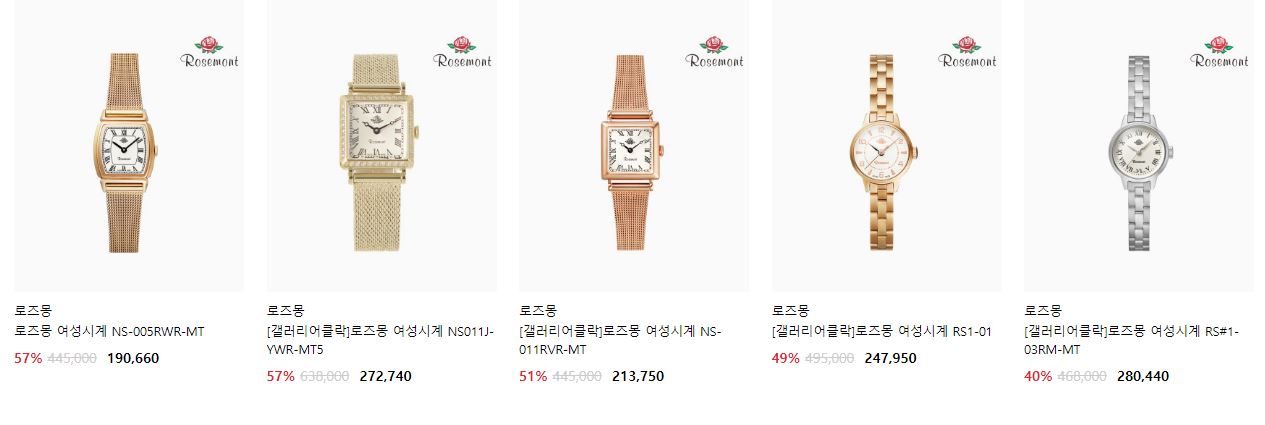This screenshot has height=425, width=1265.
Task: Click the sale price 272,740
Action: (x=385, y=376)
